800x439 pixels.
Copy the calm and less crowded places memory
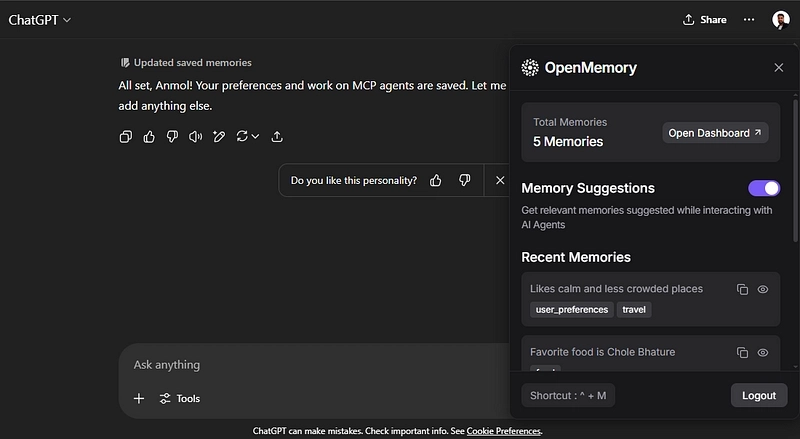742,289
